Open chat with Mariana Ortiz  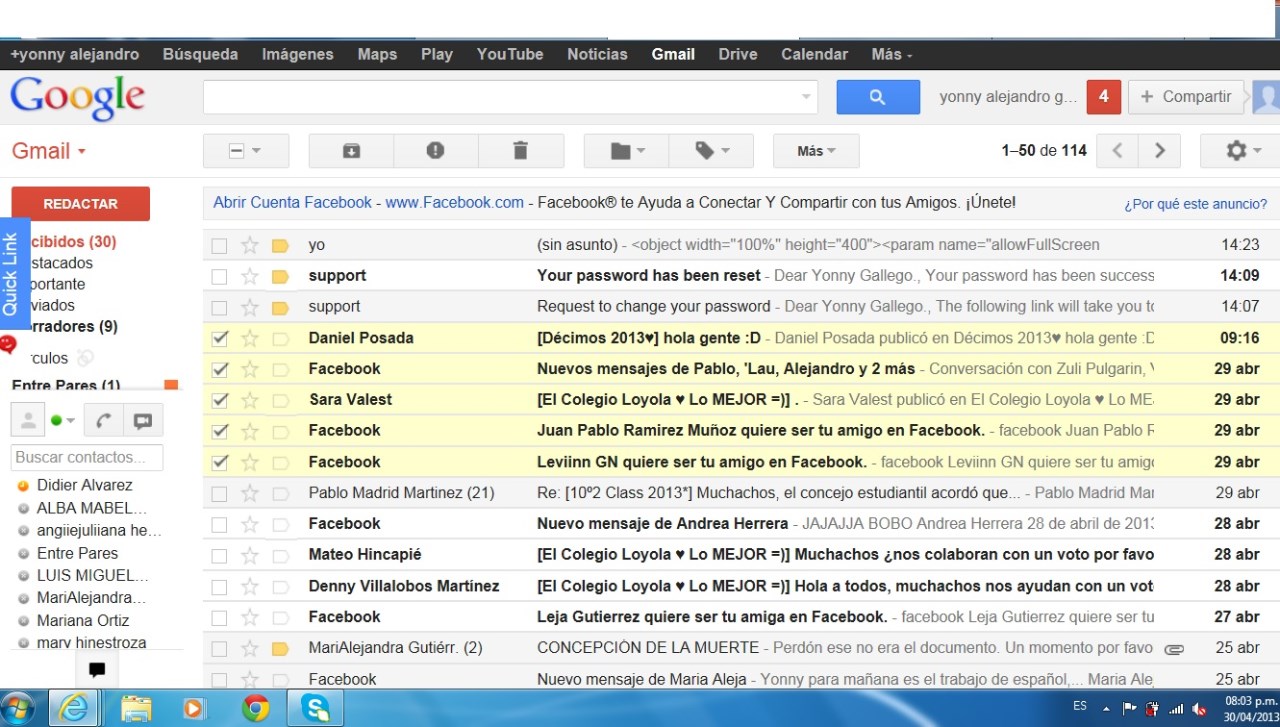[x=83, y=621]
